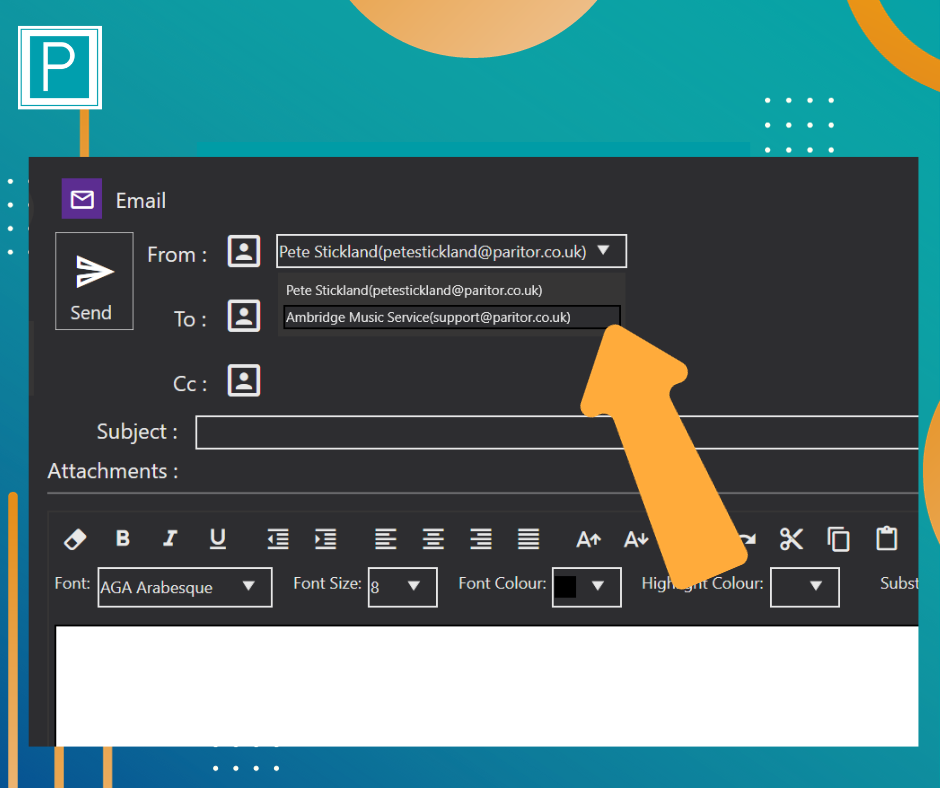Paste from clipboard

point(887,539)
